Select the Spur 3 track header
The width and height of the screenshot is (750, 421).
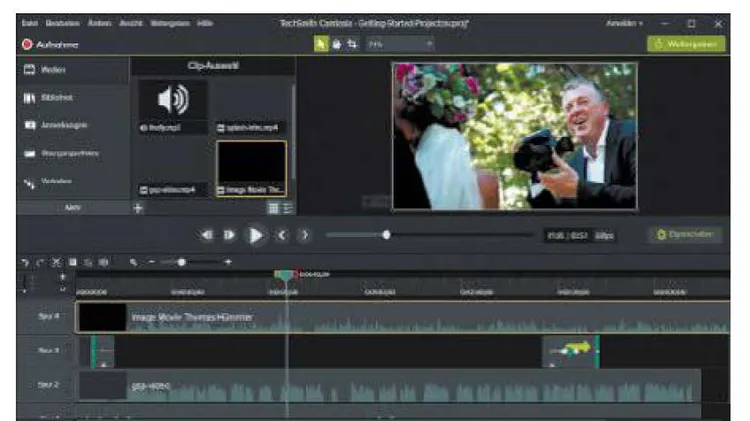pyautogui.click(x=46, y=351)
